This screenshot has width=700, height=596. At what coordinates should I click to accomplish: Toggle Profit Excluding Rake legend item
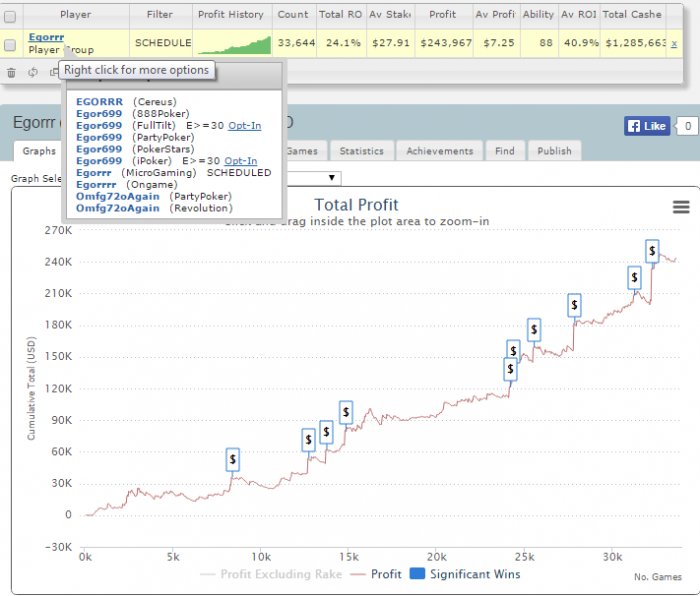pyautogui.click(x=271, y=574)
